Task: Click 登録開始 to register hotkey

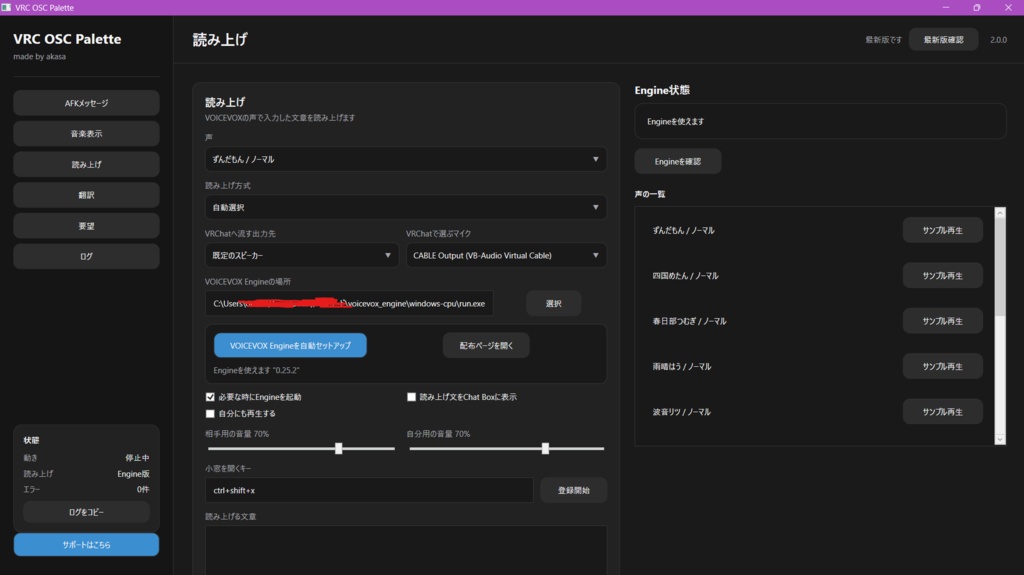Action: [x=573, y=490]
